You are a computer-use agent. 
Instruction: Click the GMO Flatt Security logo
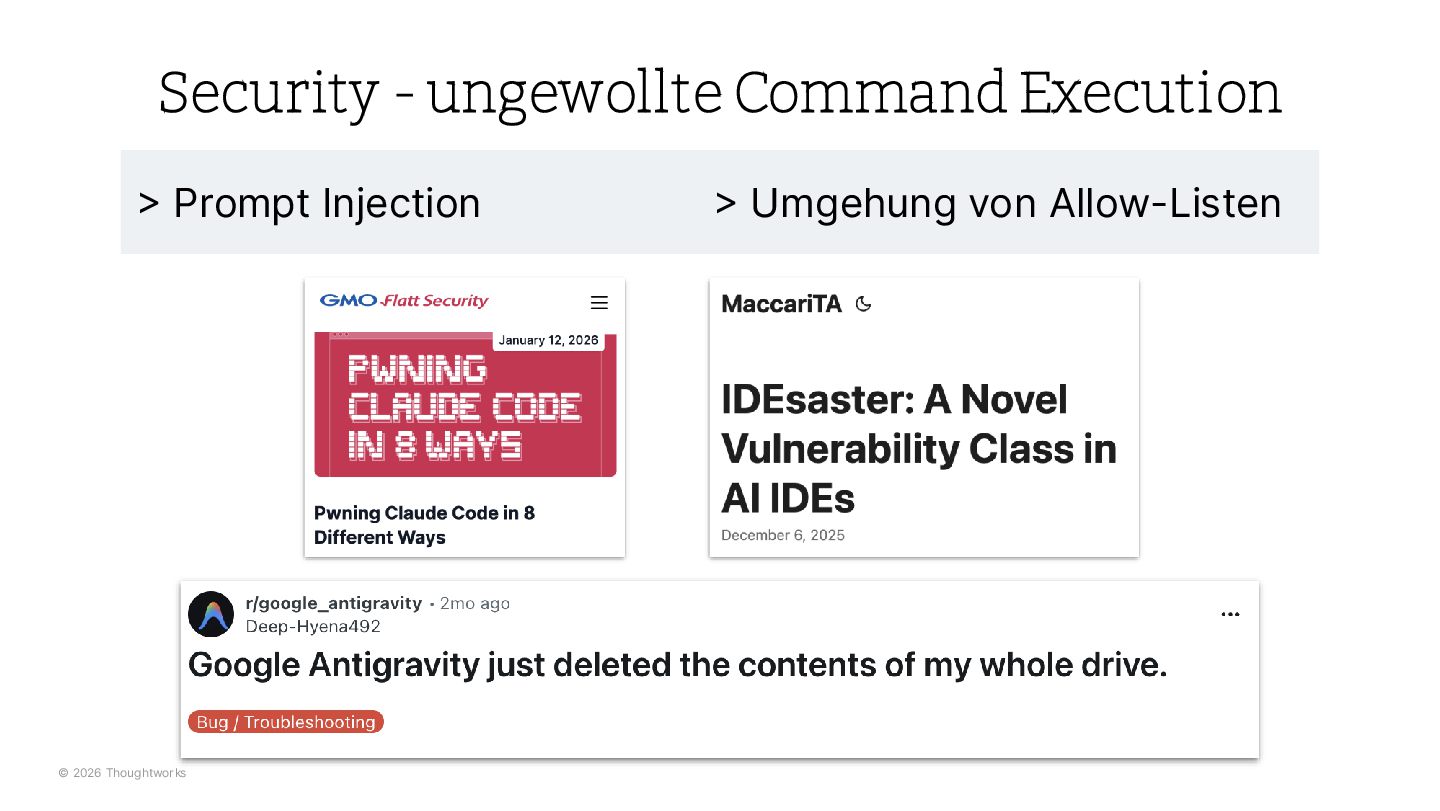[x=404, y=301]
